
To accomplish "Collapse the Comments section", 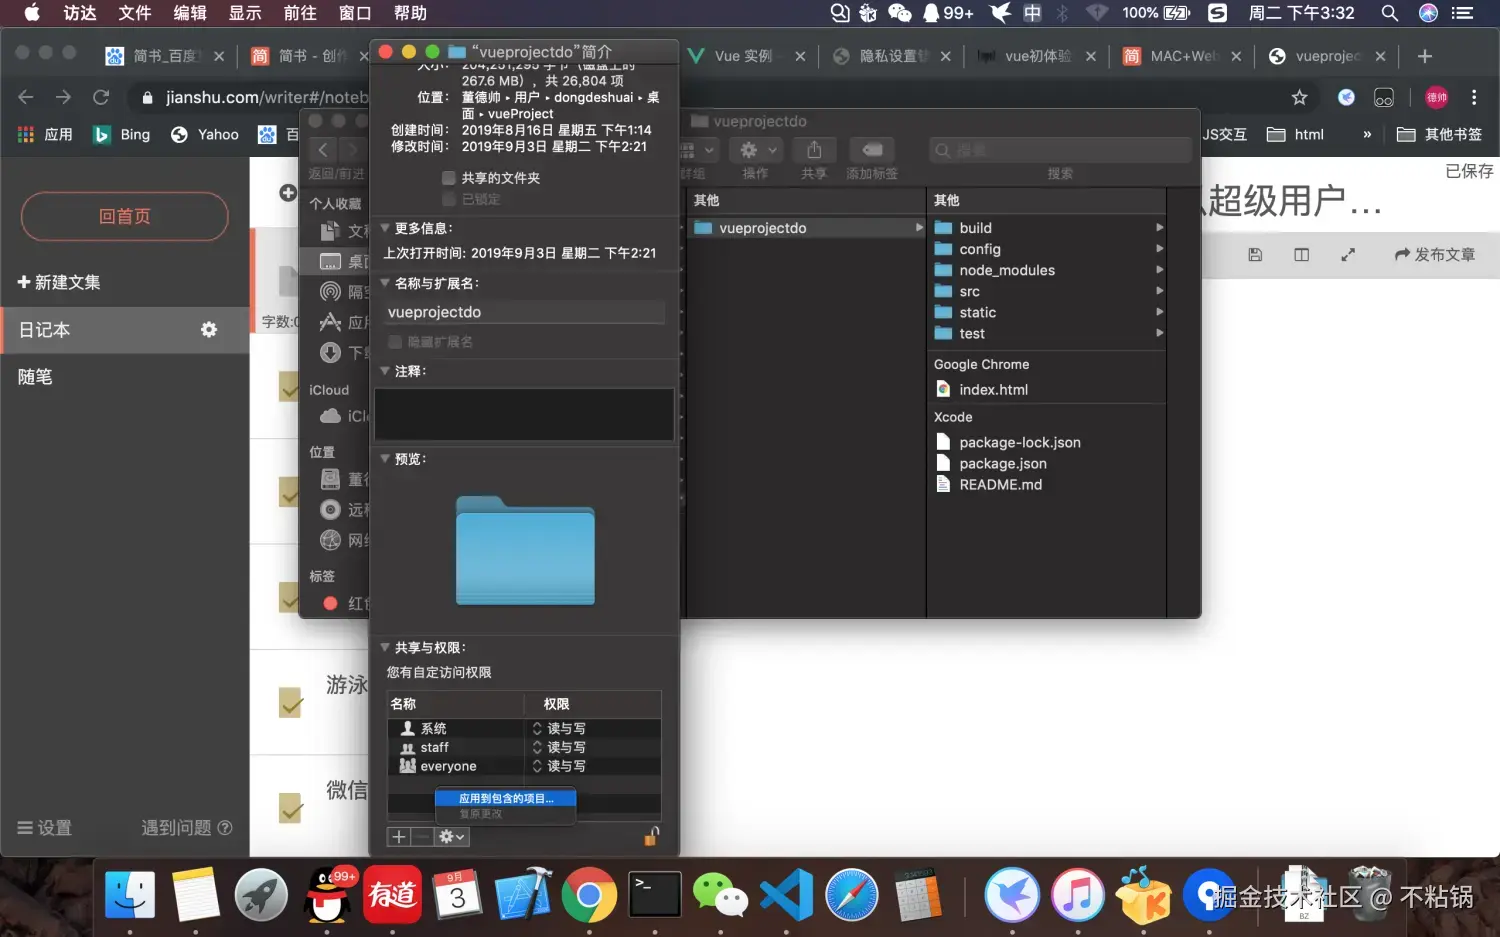I will (385, 371).
